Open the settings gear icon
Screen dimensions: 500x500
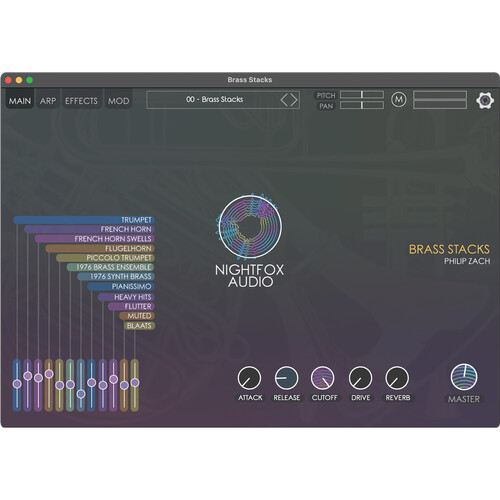[x=485, y=100]
